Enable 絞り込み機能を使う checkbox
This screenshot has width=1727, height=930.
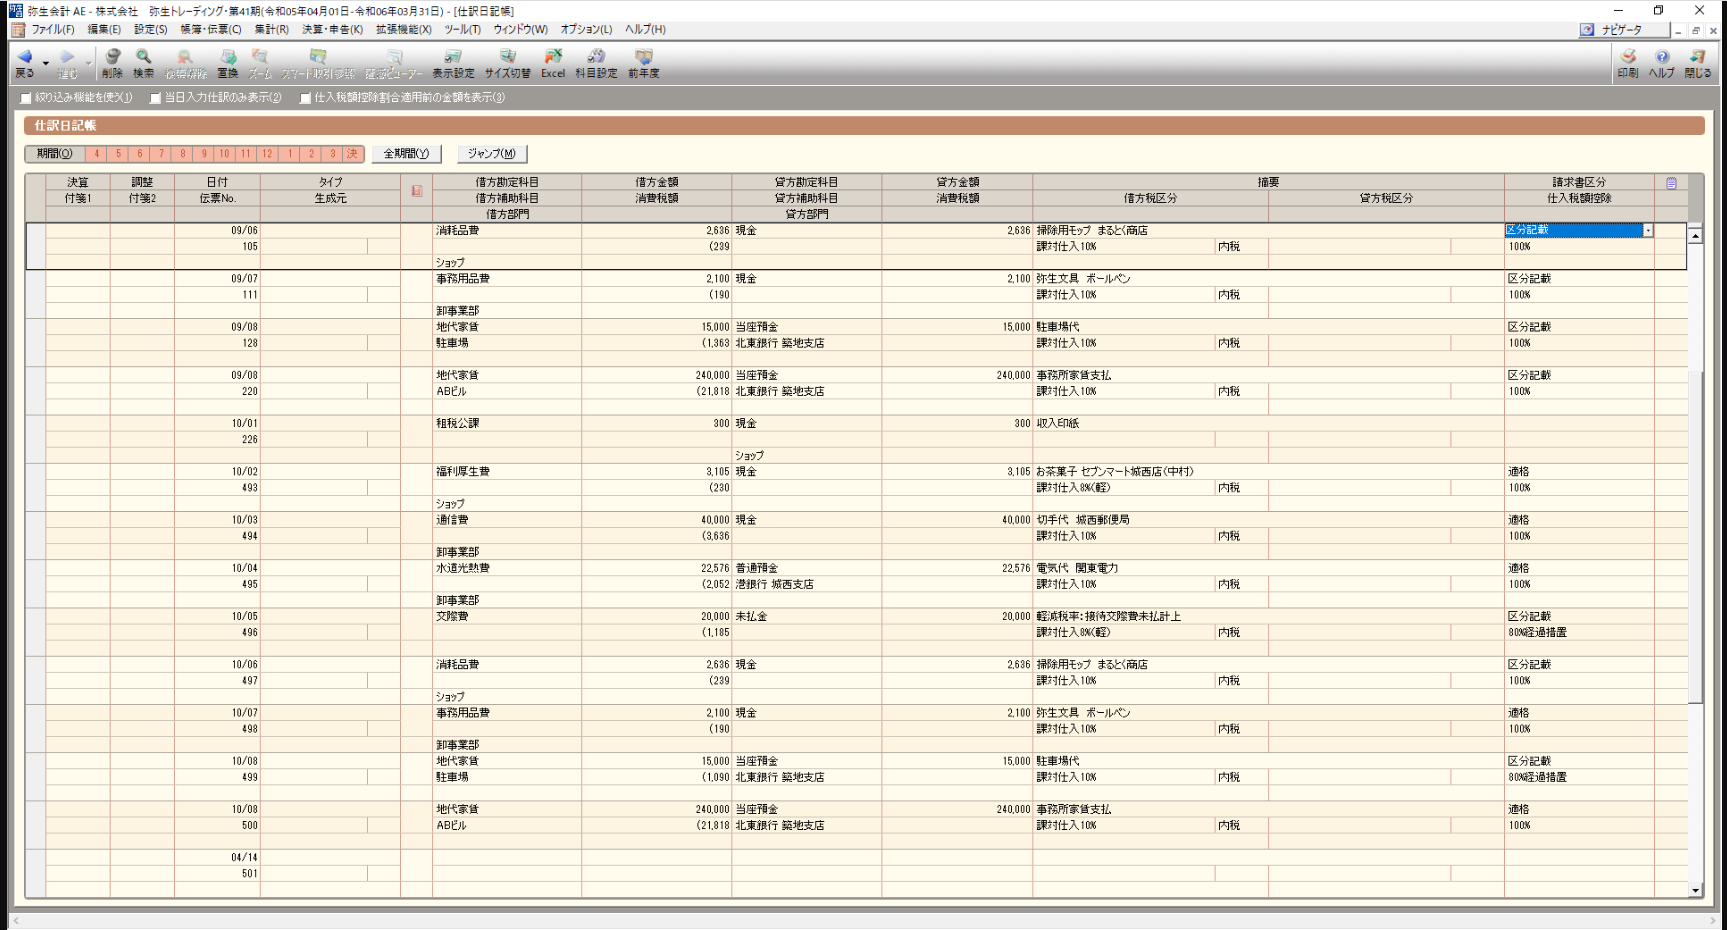click(x=27, y=98)
